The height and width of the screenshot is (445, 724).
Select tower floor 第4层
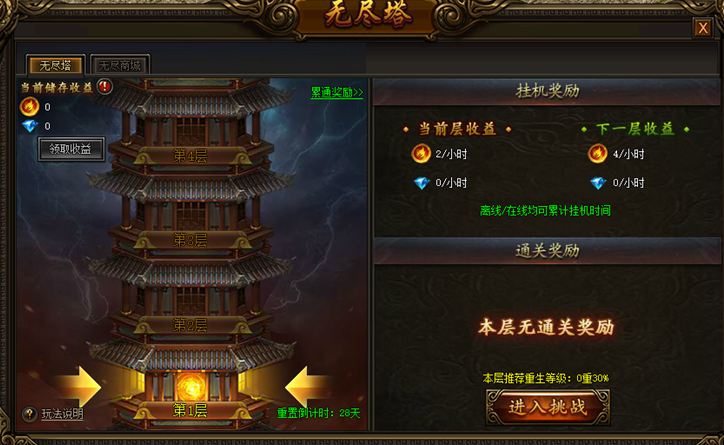tap(190, 156)
